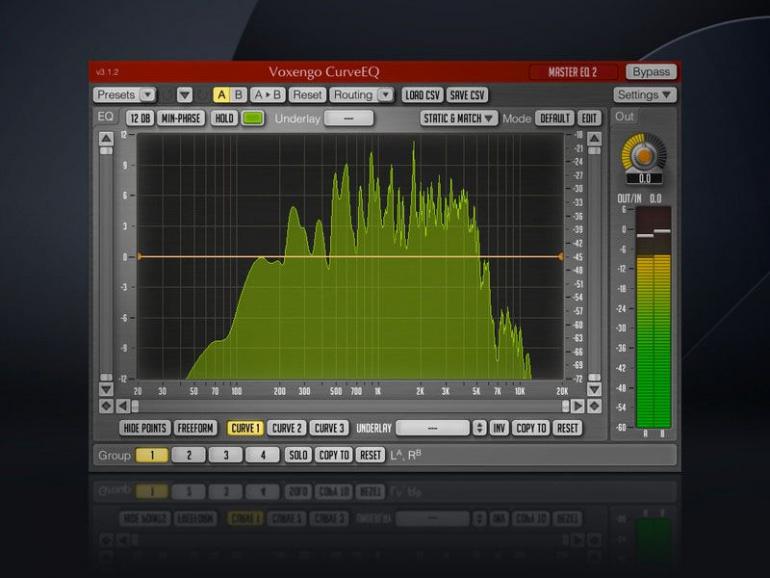
Task: Copy state A to B
Action: click(x=268, y=95)
